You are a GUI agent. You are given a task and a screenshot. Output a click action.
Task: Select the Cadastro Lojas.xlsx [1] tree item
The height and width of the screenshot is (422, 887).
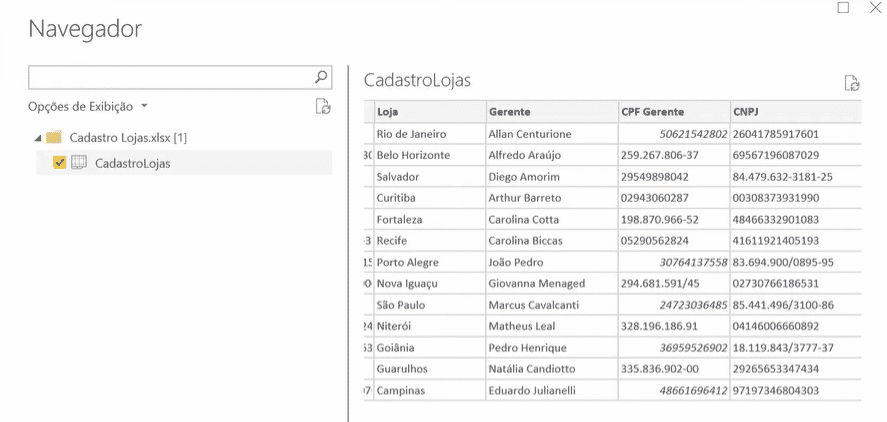[128, 137]
